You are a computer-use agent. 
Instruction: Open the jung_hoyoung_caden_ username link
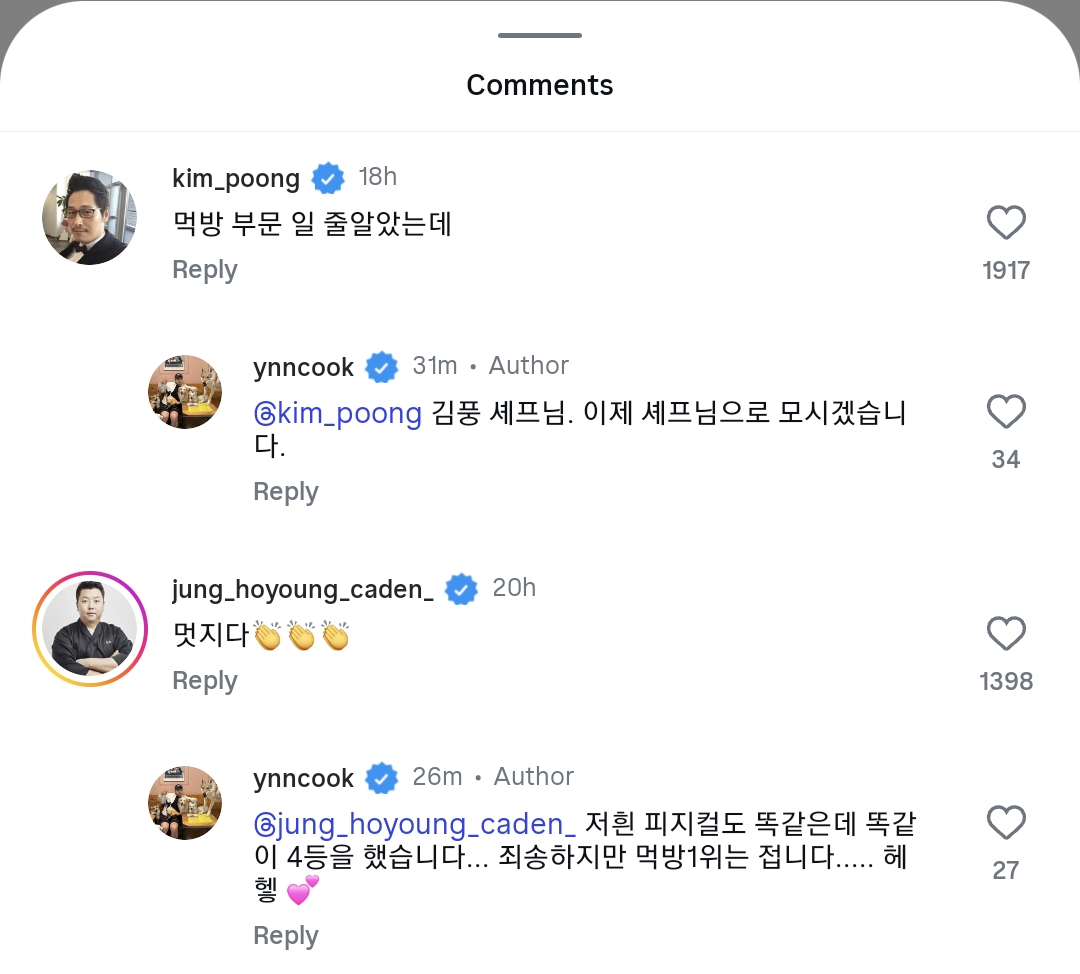coord(302,589)
